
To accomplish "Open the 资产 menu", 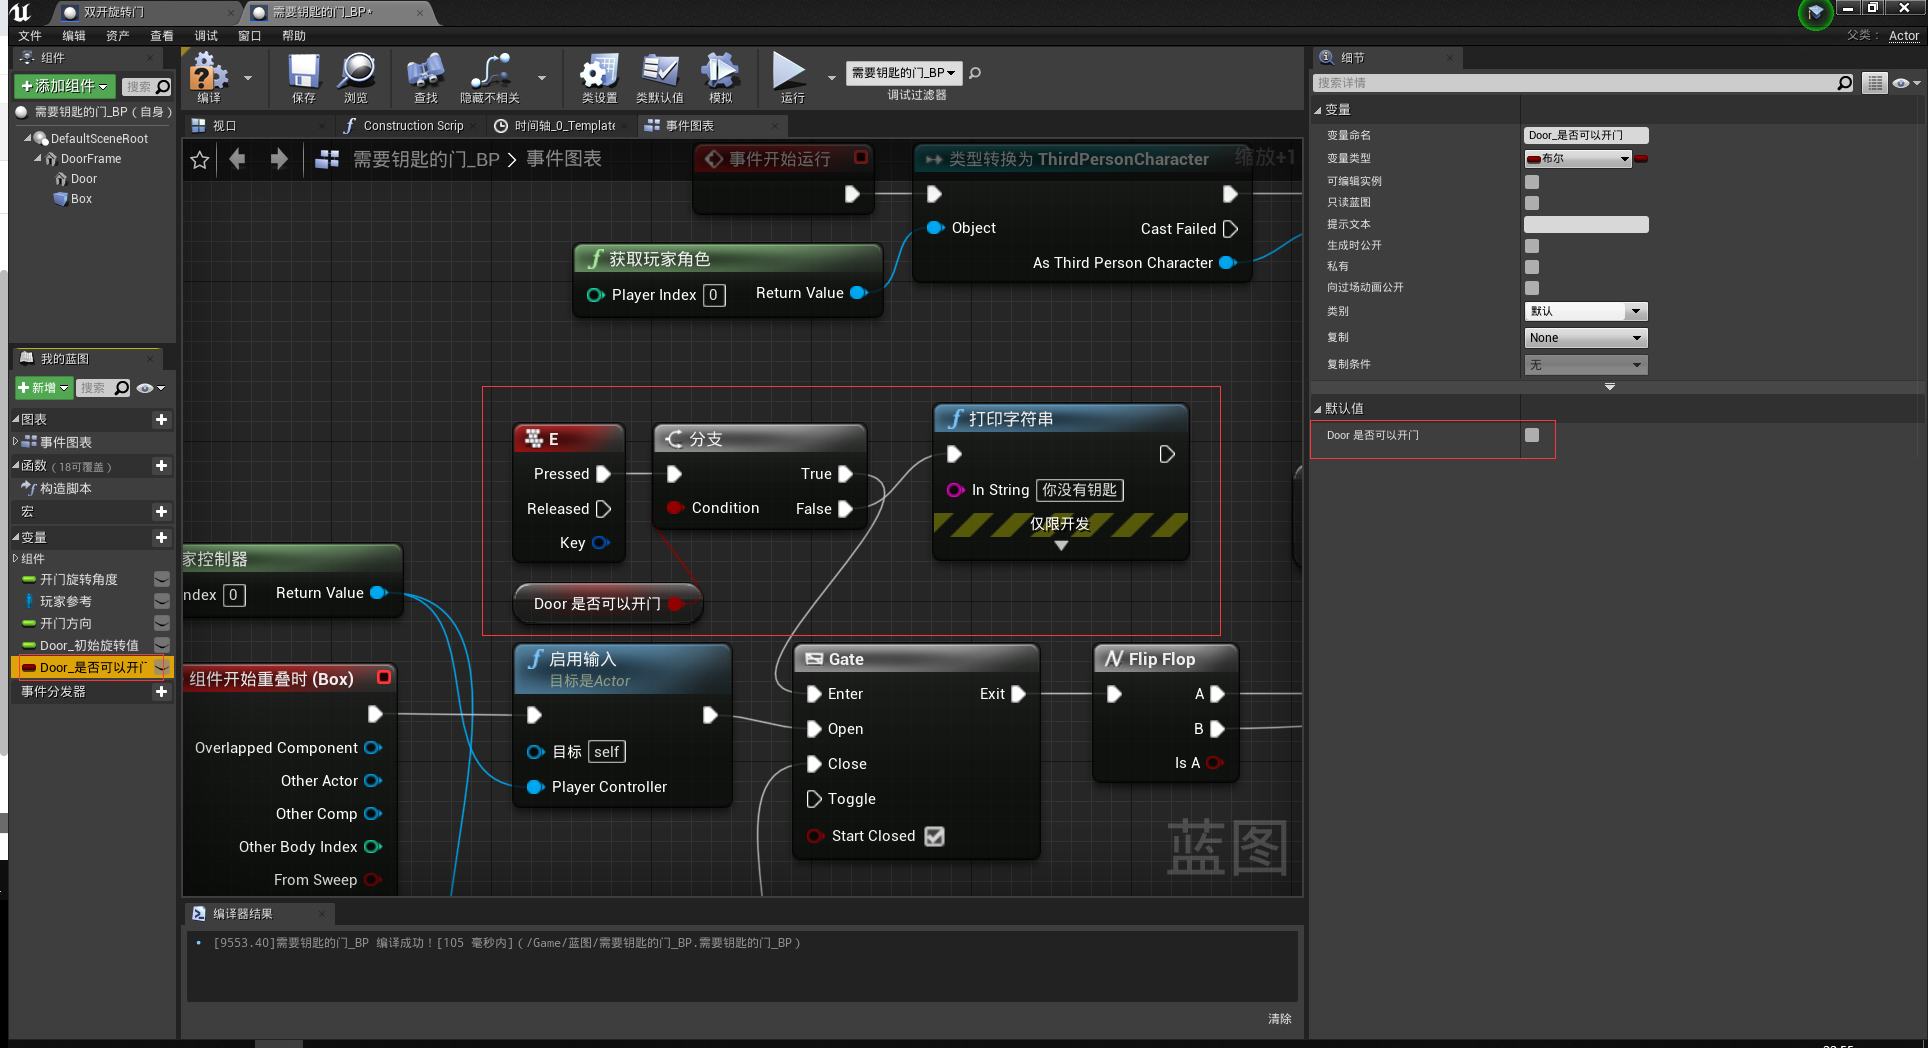I will pos(118,36).
